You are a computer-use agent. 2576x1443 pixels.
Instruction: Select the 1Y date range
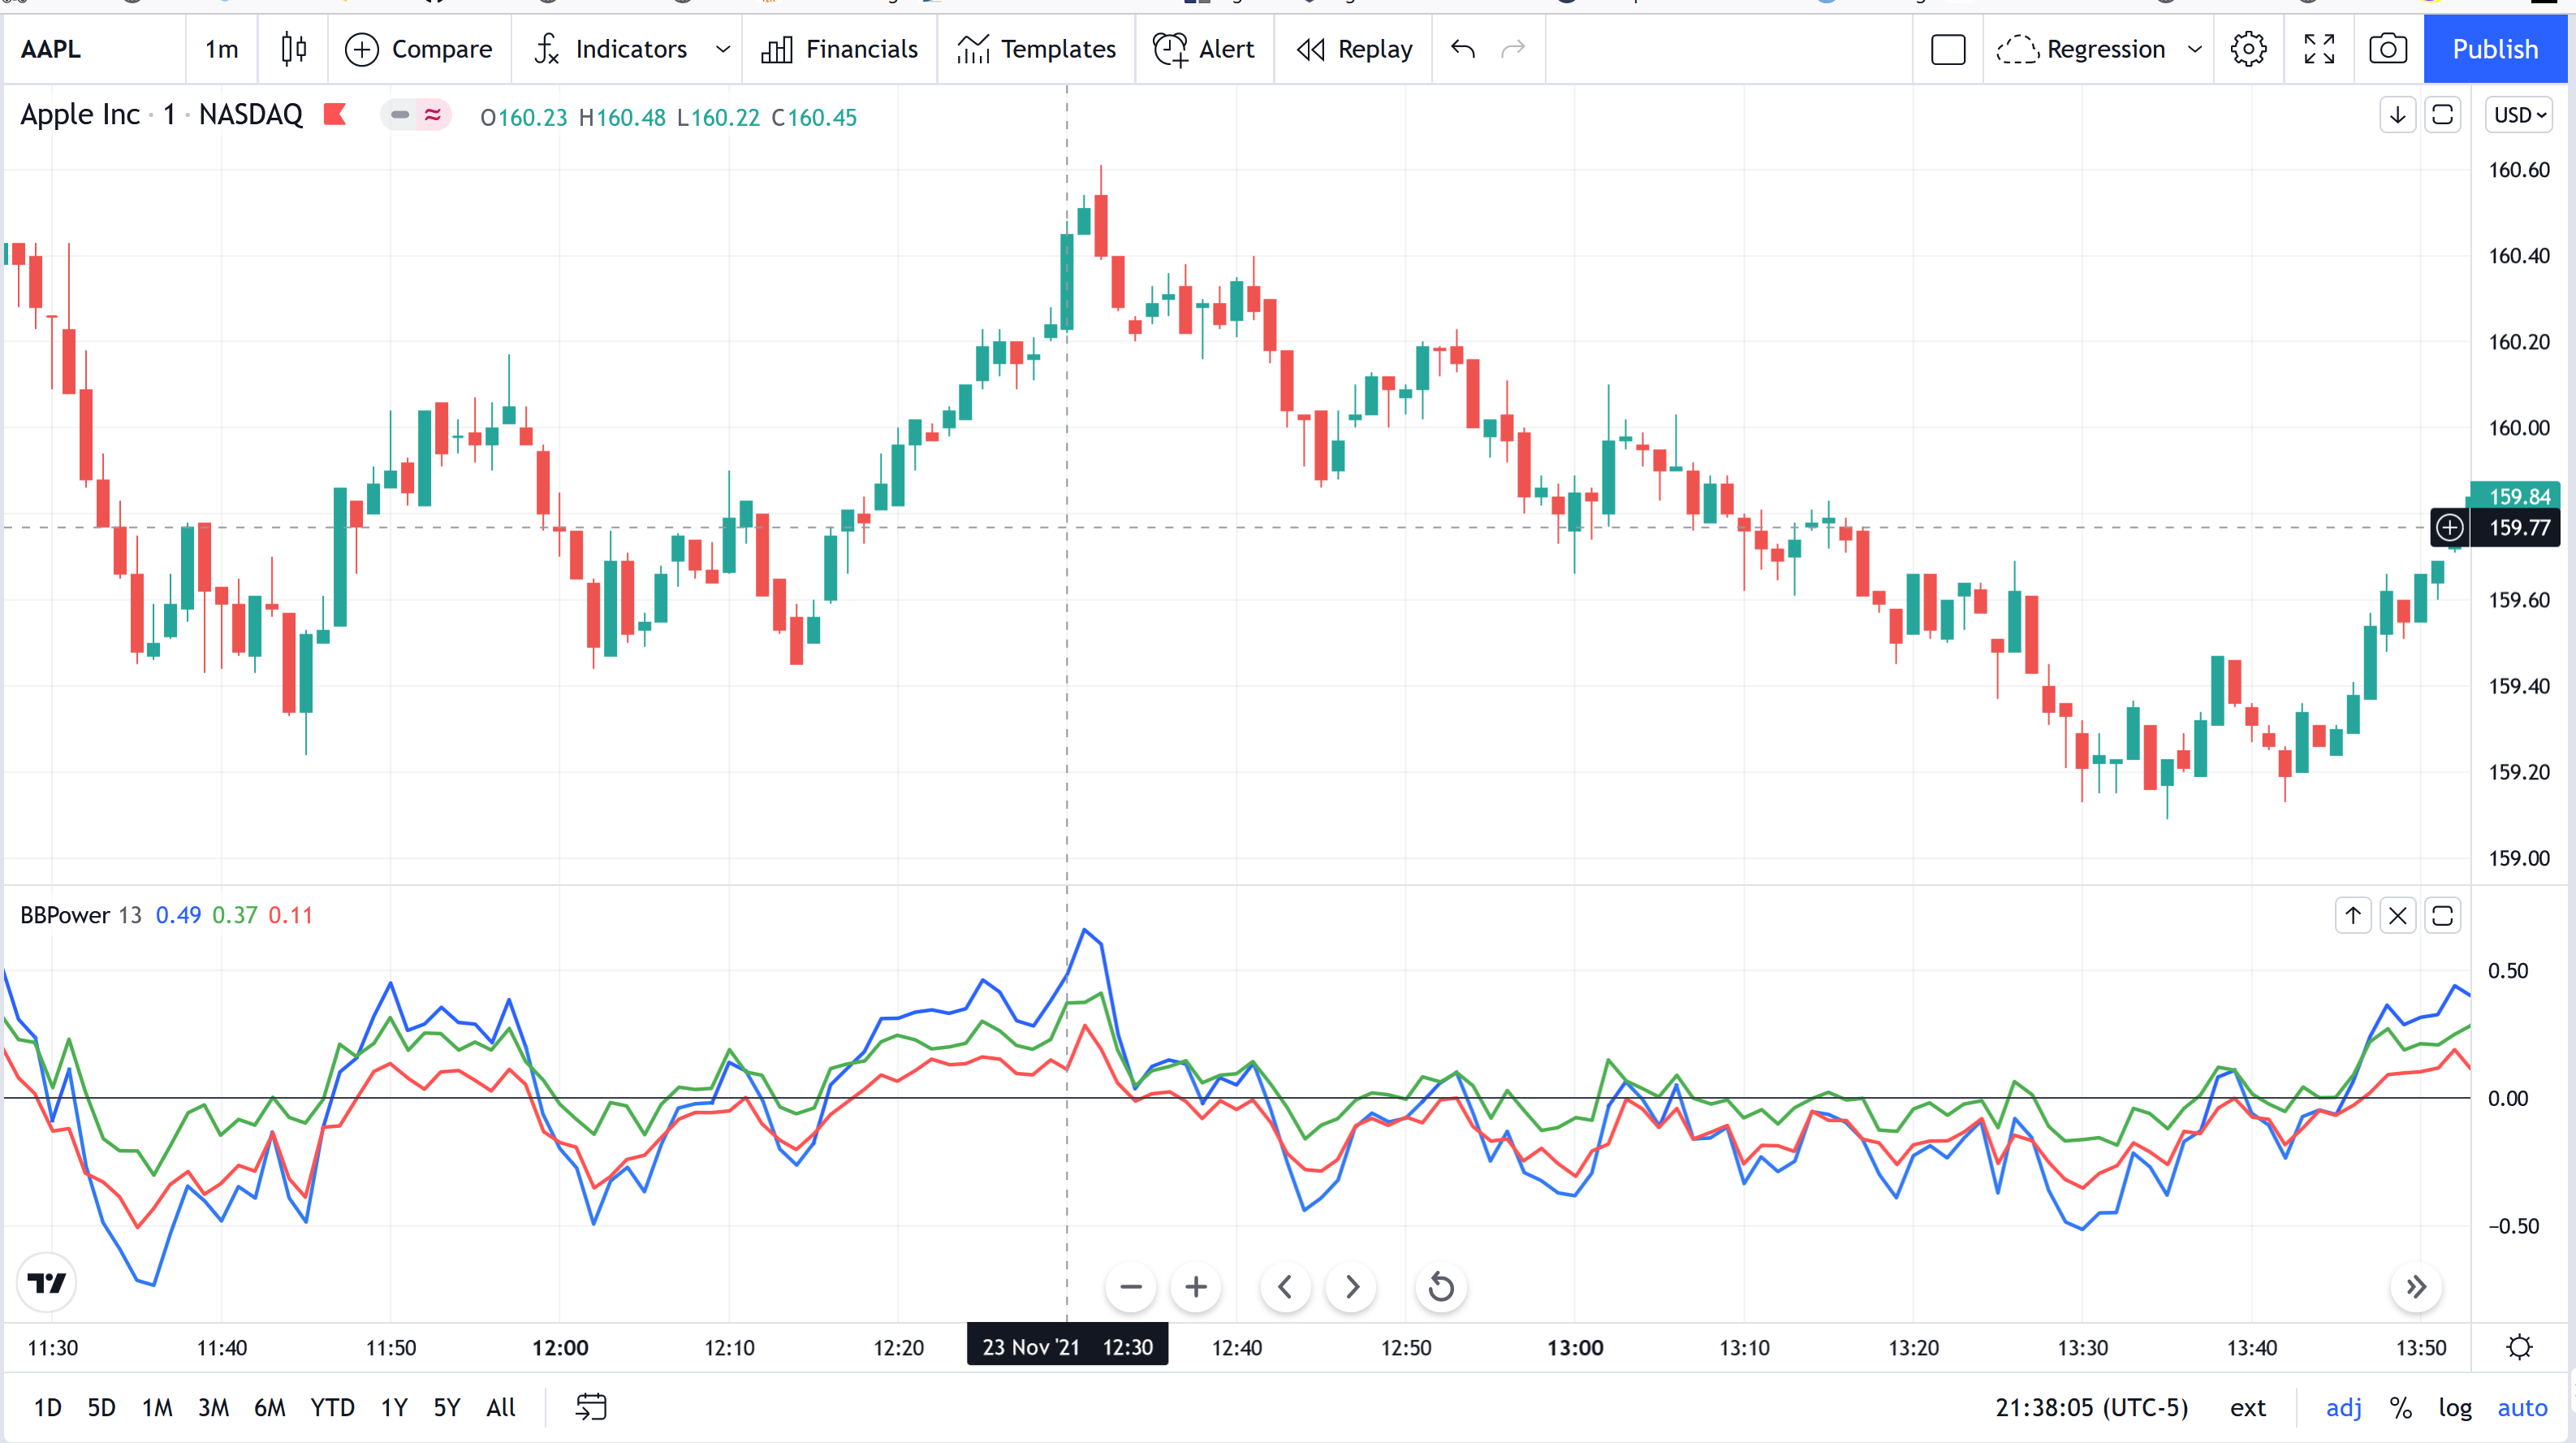pos(394,1408)
